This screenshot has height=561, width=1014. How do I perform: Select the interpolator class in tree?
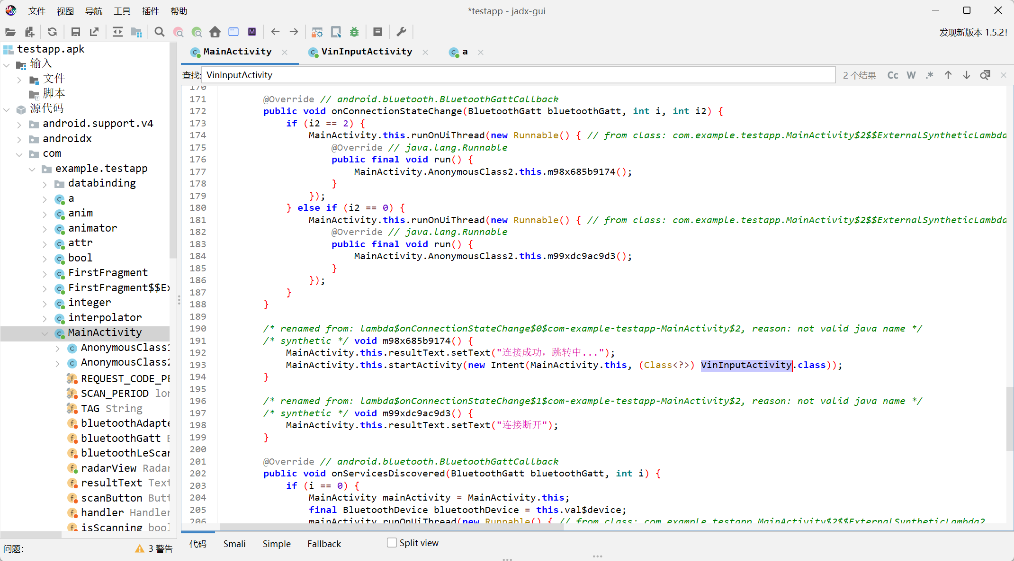[x=104, y=317]
